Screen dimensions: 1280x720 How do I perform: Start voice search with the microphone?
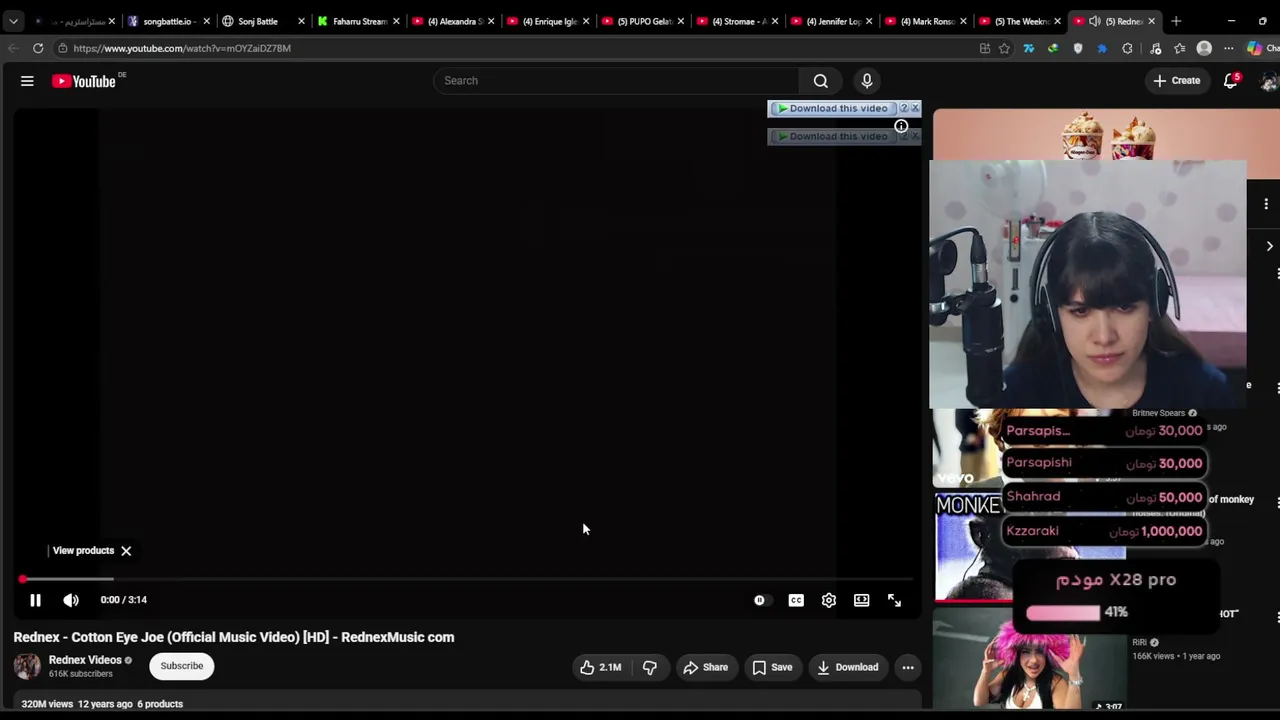point(867,81)
